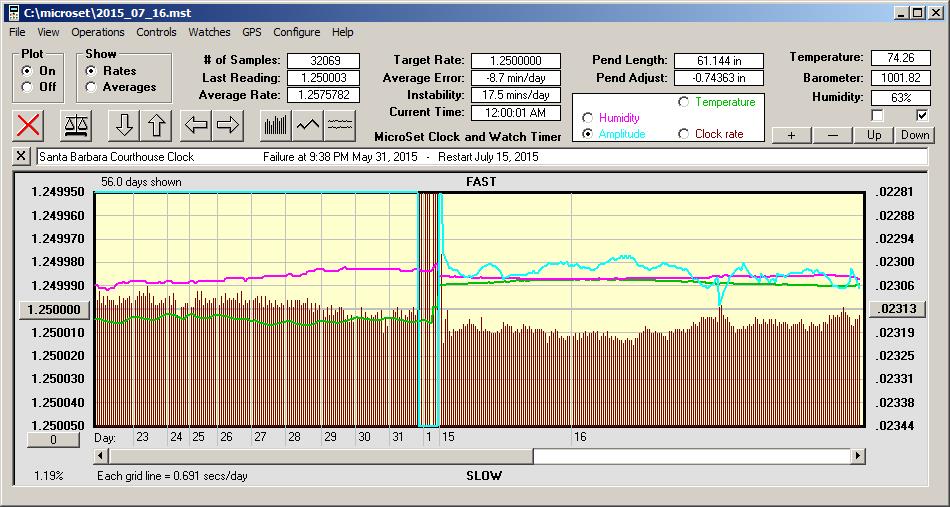Untick the checked box under Humidity value
950x507 pixels.
coord(922,115)
